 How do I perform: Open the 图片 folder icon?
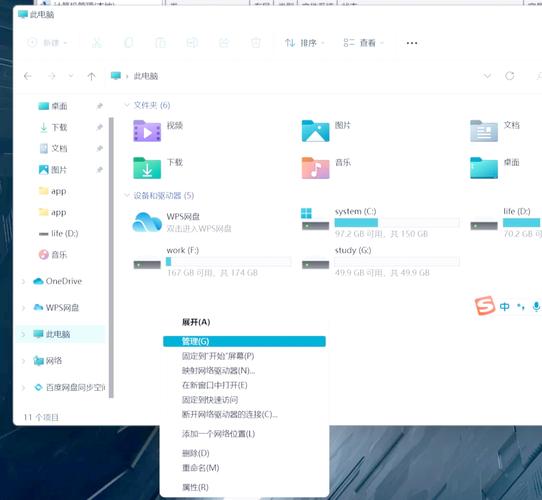tap(315, 131)
